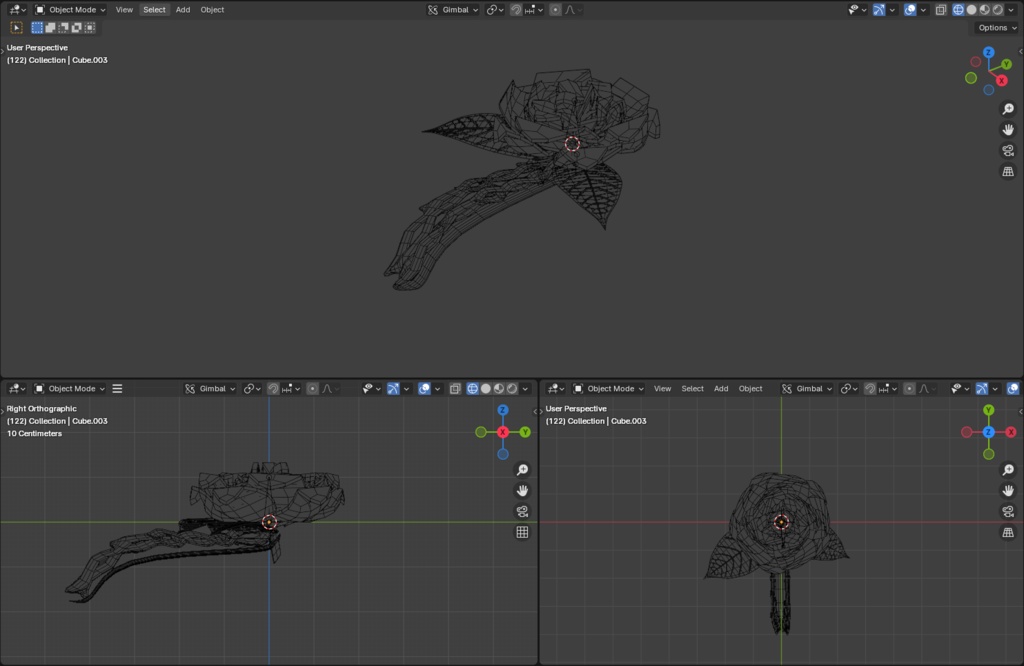Viewport: 1024px width, 666px height.
Task: Toggle show gizmos in top viewport header
Action: [x=879, y=10]
